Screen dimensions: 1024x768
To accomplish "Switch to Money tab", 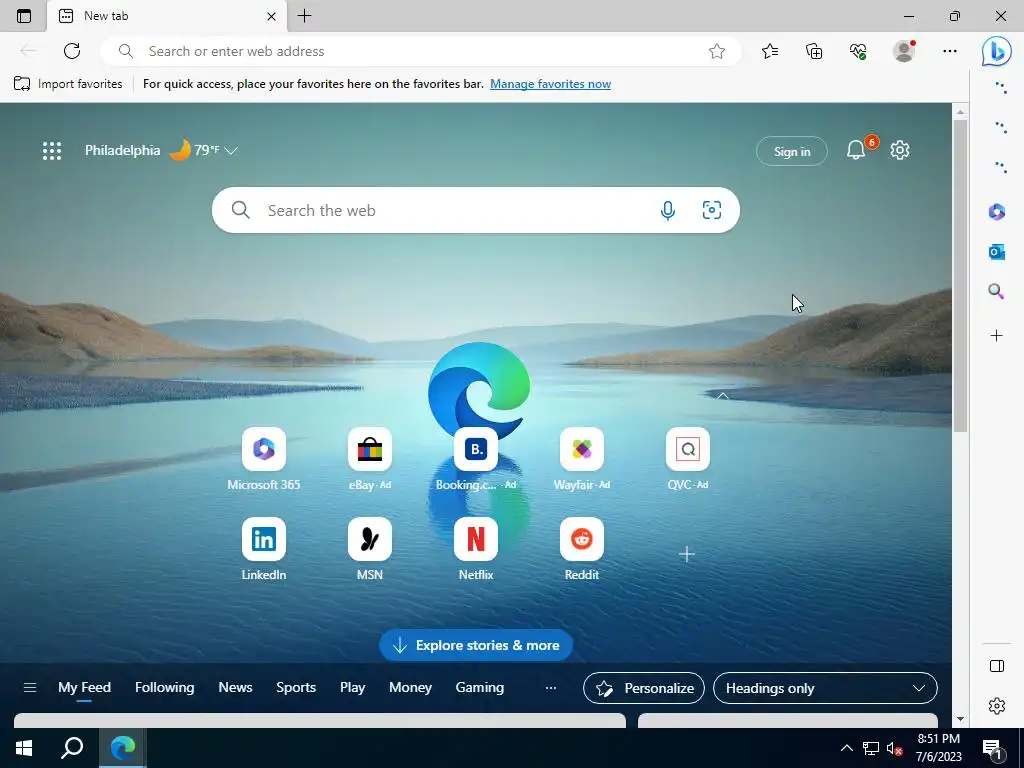I will tap(410, 688).
